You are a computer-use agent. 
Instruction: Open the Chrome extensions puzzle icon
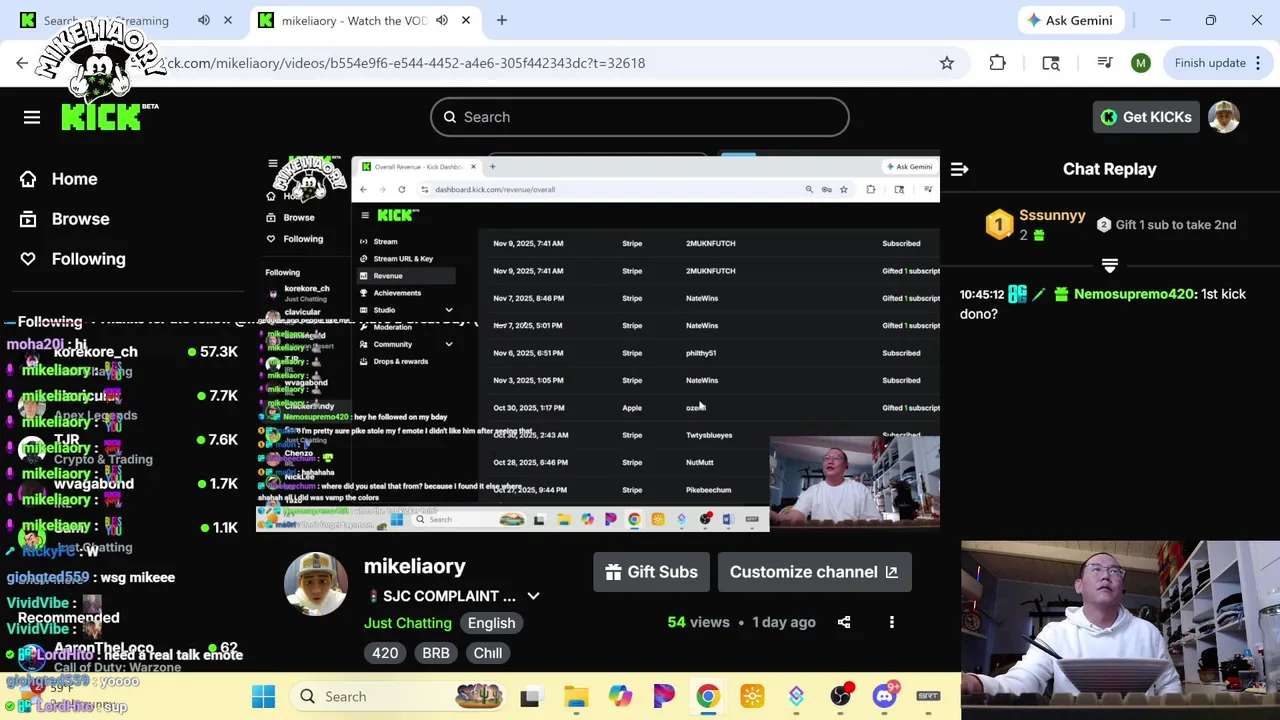coord(997,63)
